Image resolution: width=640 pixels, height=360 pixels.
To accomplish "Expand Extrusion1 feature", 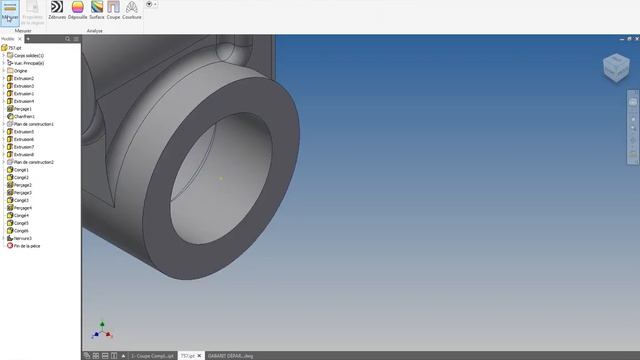I will [x=4, y=93].
